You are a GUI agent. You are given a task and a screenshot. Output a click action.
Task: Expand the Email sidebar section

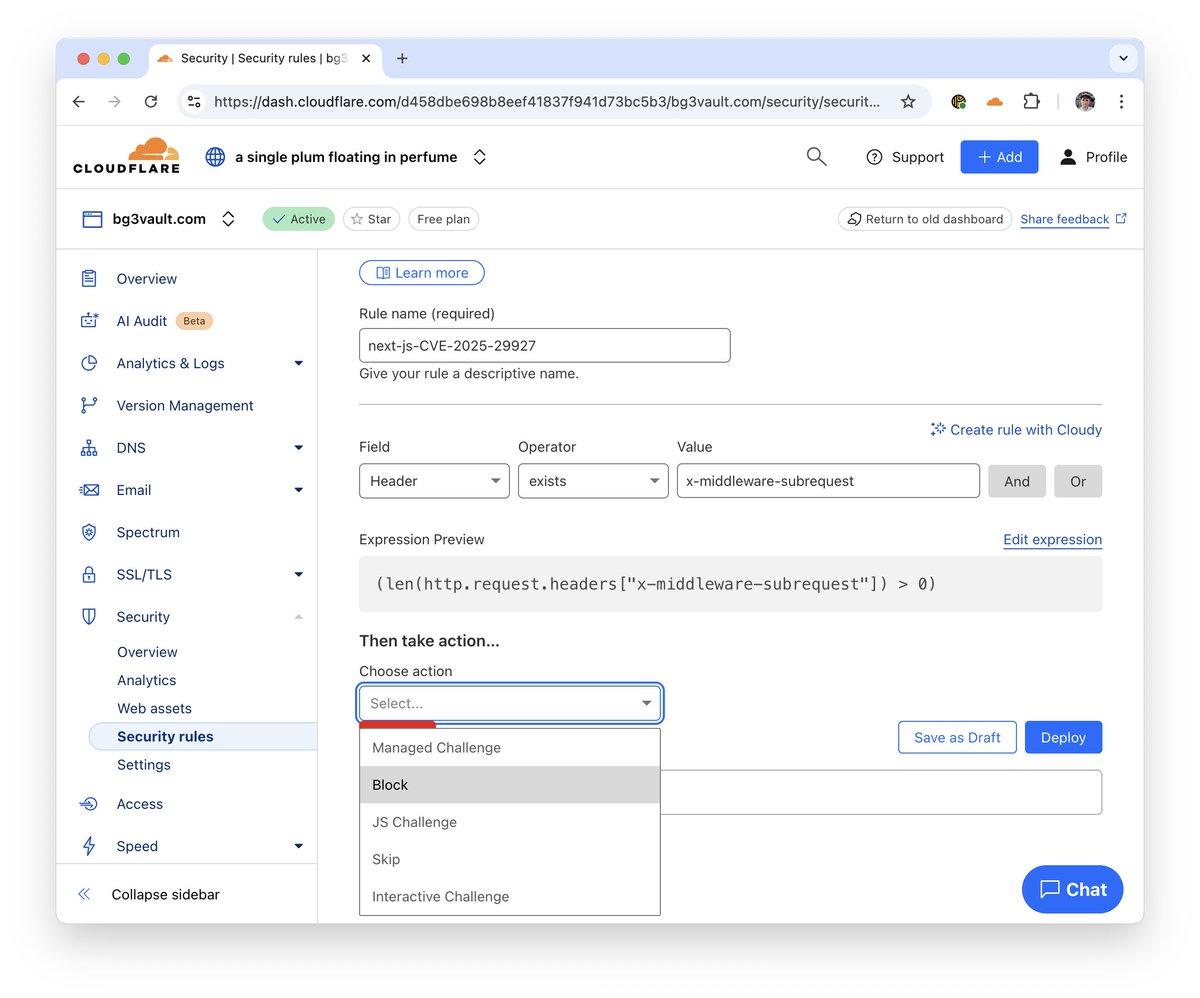(298, 490)
